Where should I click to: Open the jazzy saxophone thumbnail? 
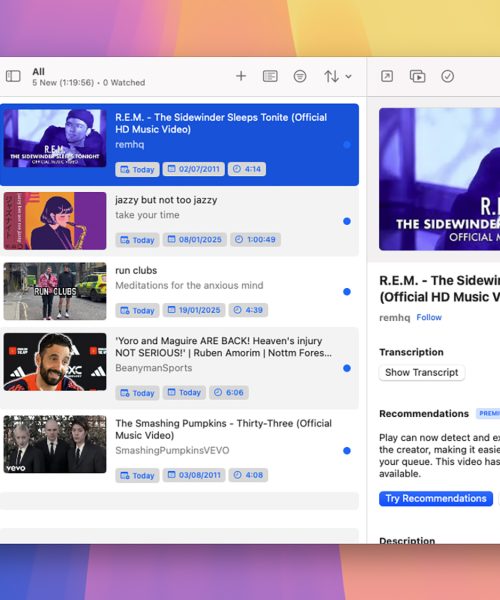[x=55, y=221]
